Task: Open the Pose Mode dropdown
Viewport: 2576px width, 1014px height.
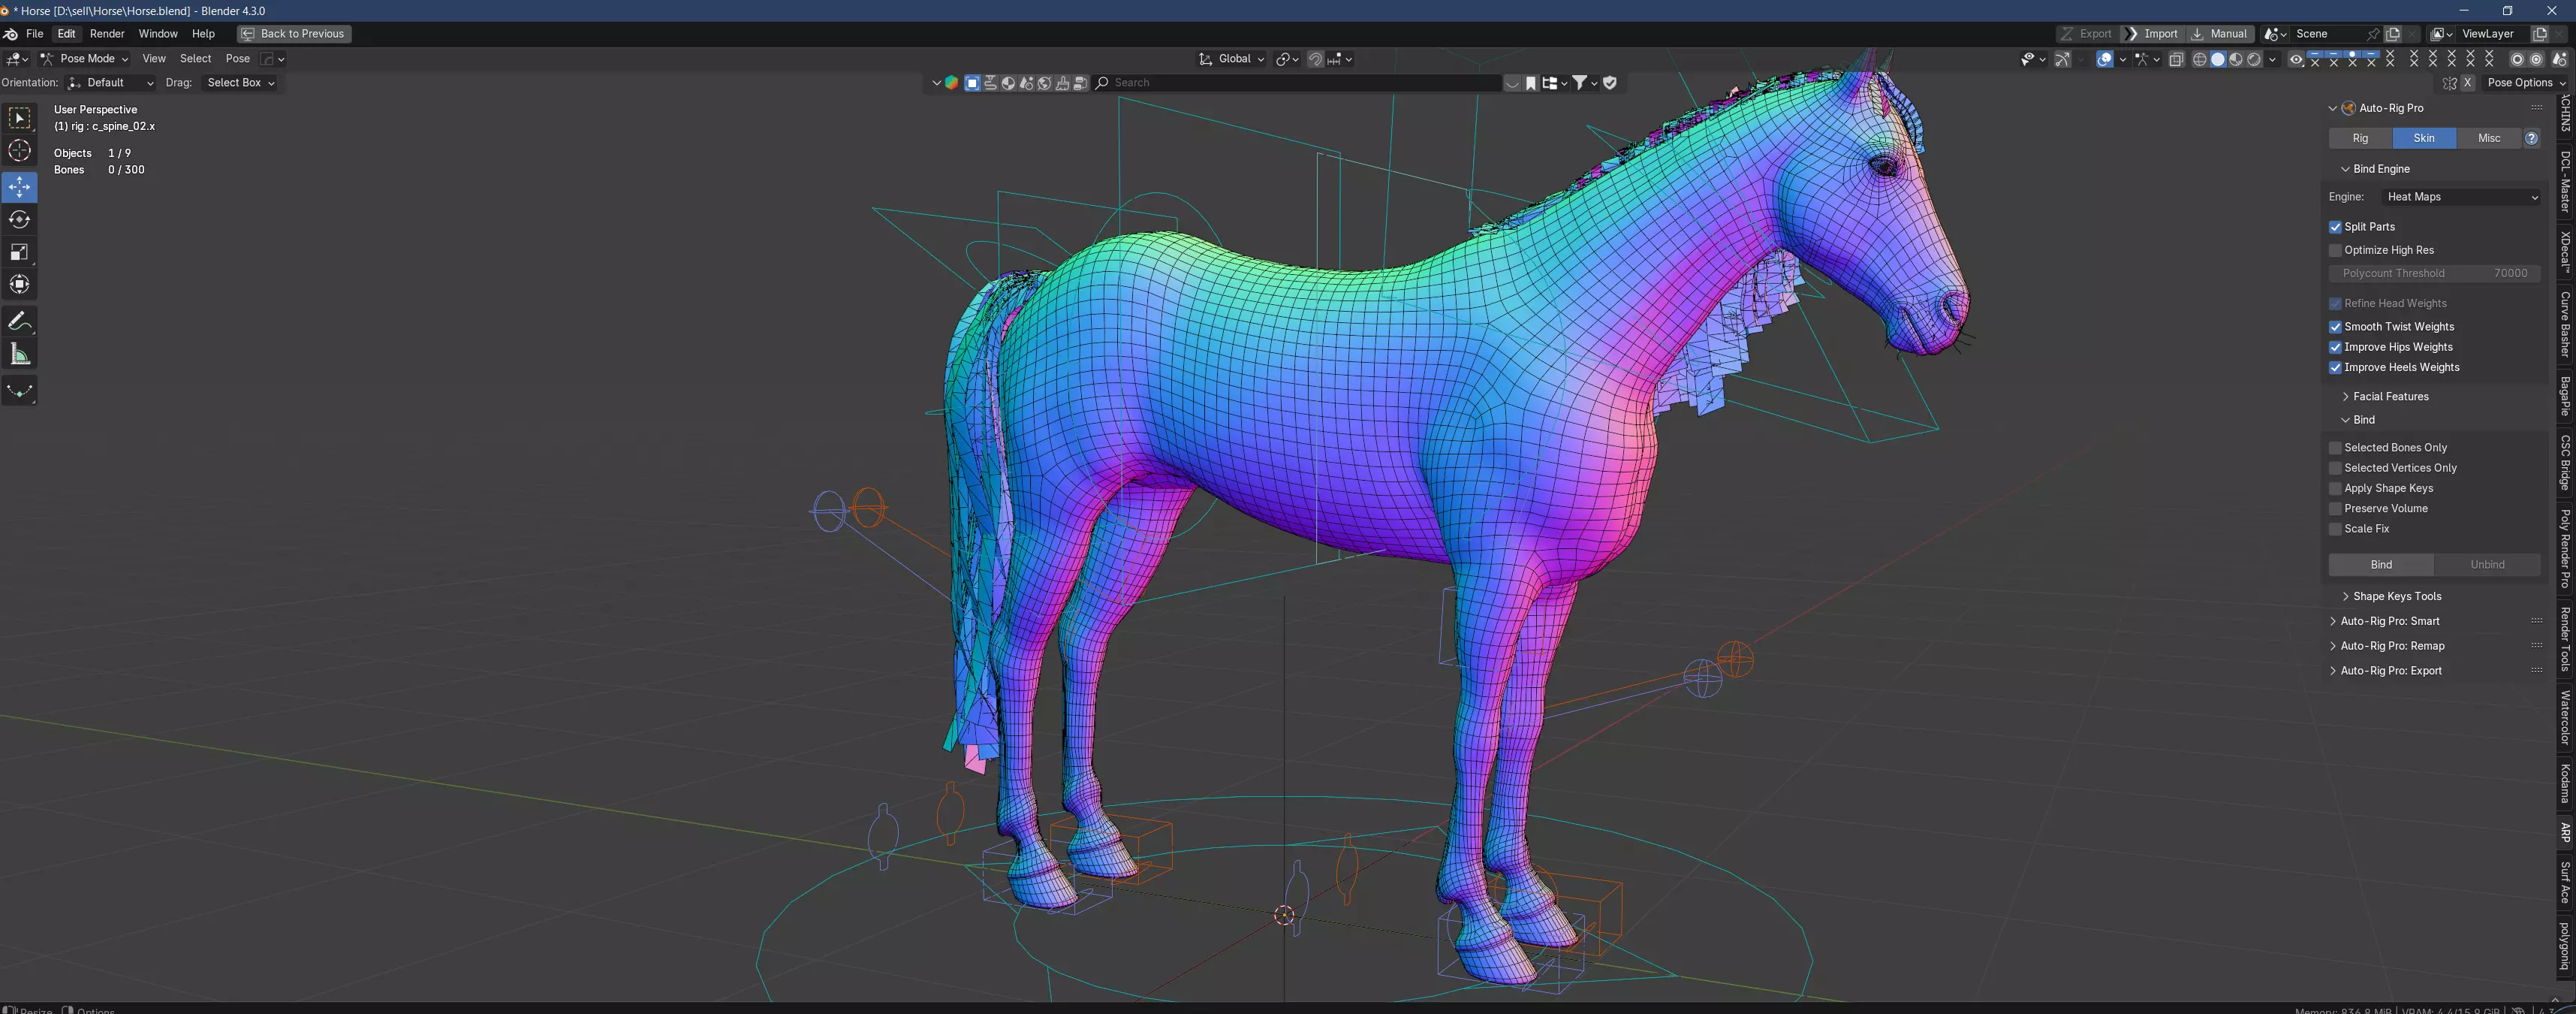Action: pos(84,59)
